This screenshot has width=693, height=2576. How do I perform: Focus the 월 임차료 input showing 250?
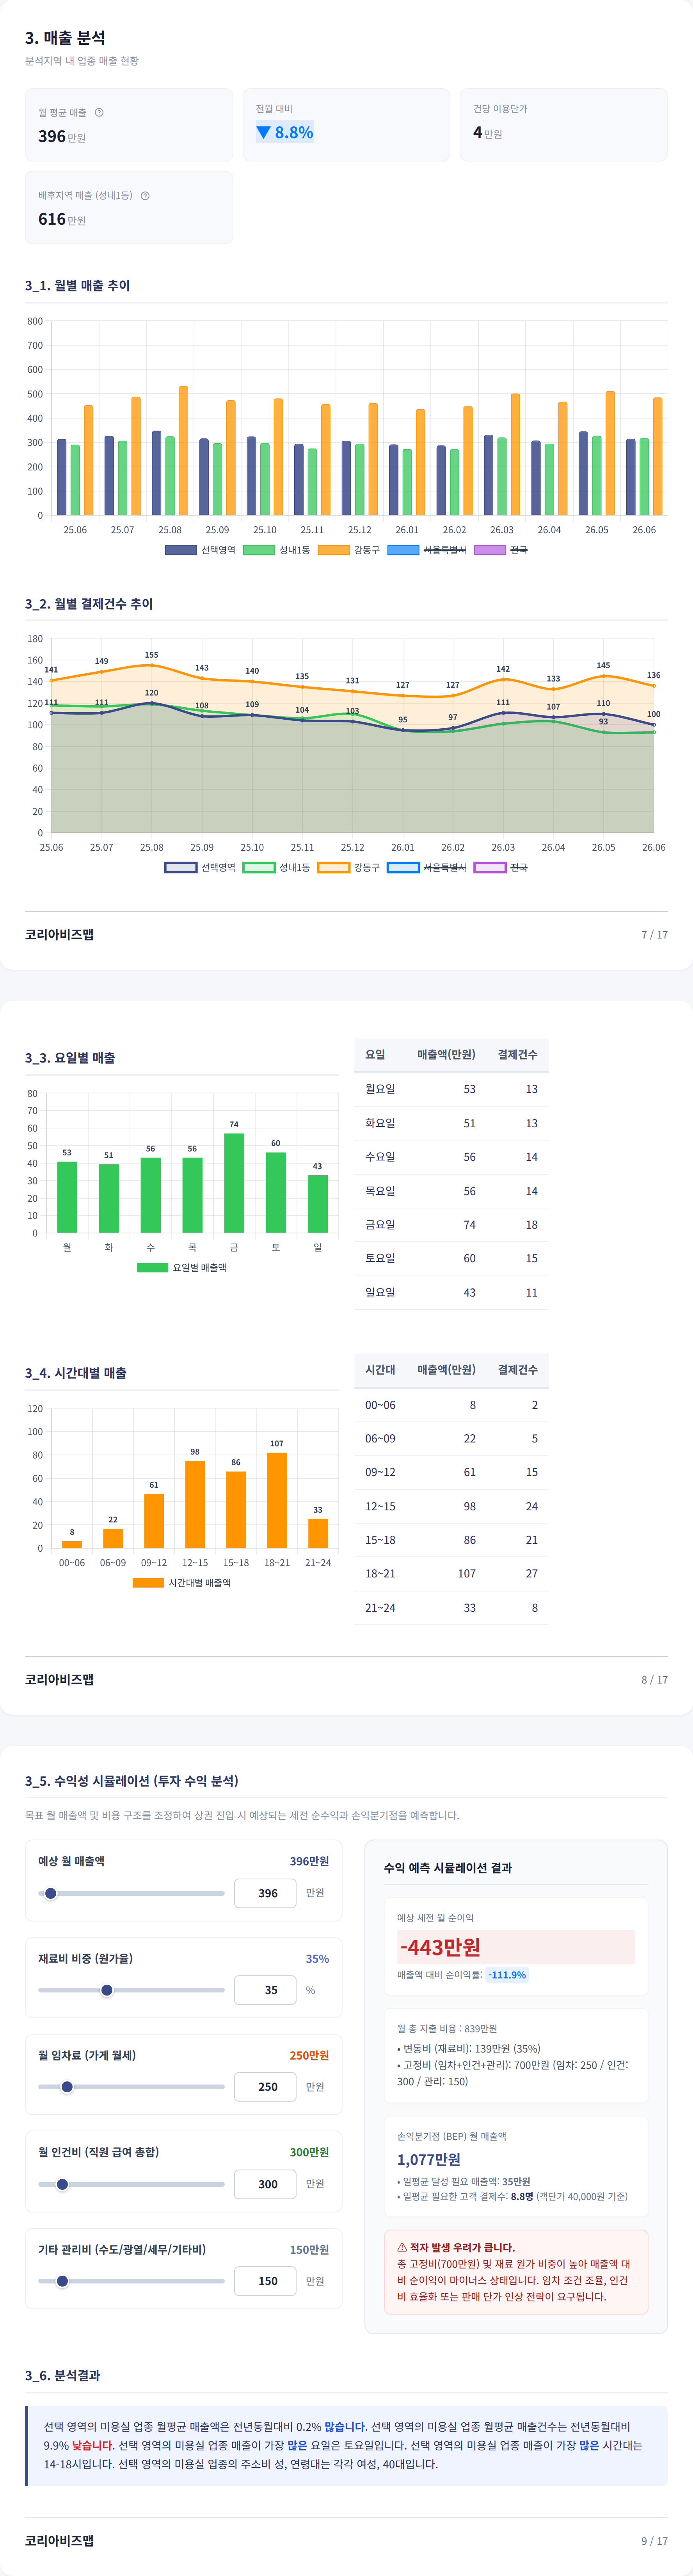click(x=265, y=2087)
